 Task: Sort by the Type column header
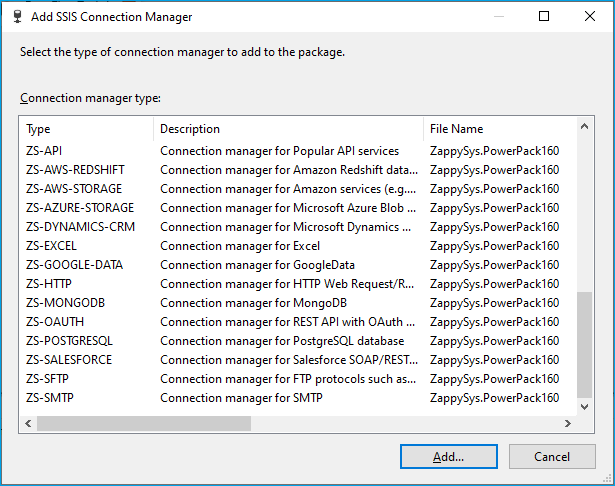tap(86, 129)
